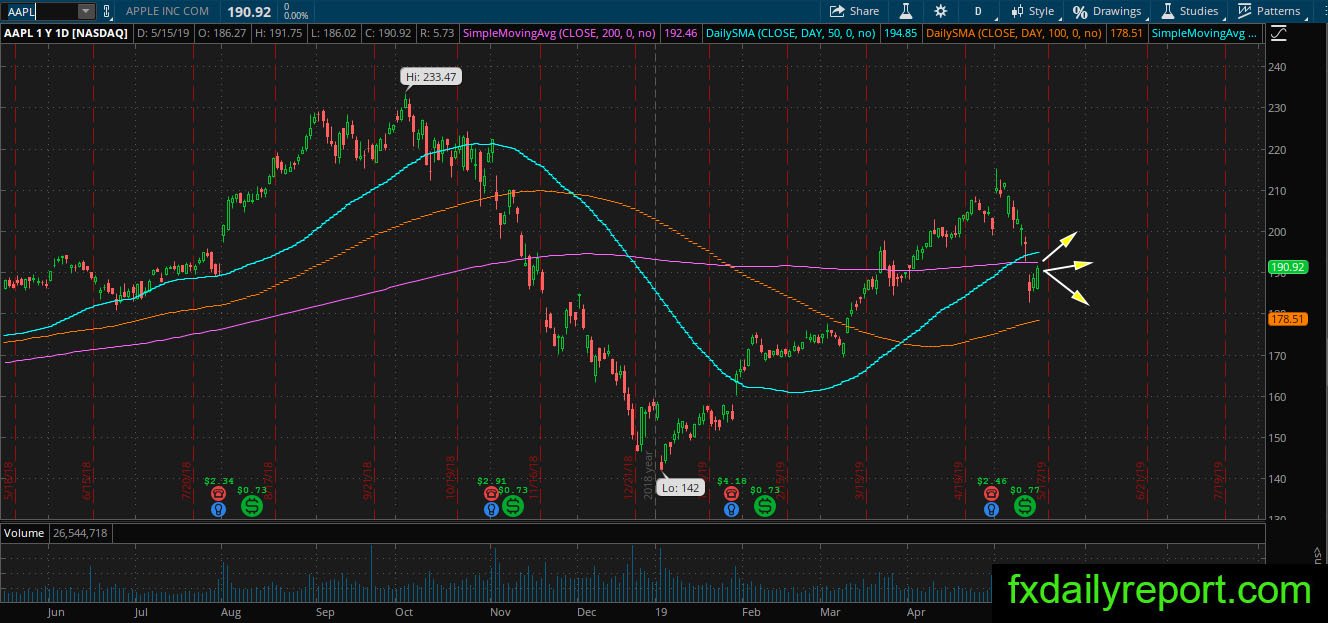Open the Patterns menu
1328x623 pixels.
pos(1269,11)
